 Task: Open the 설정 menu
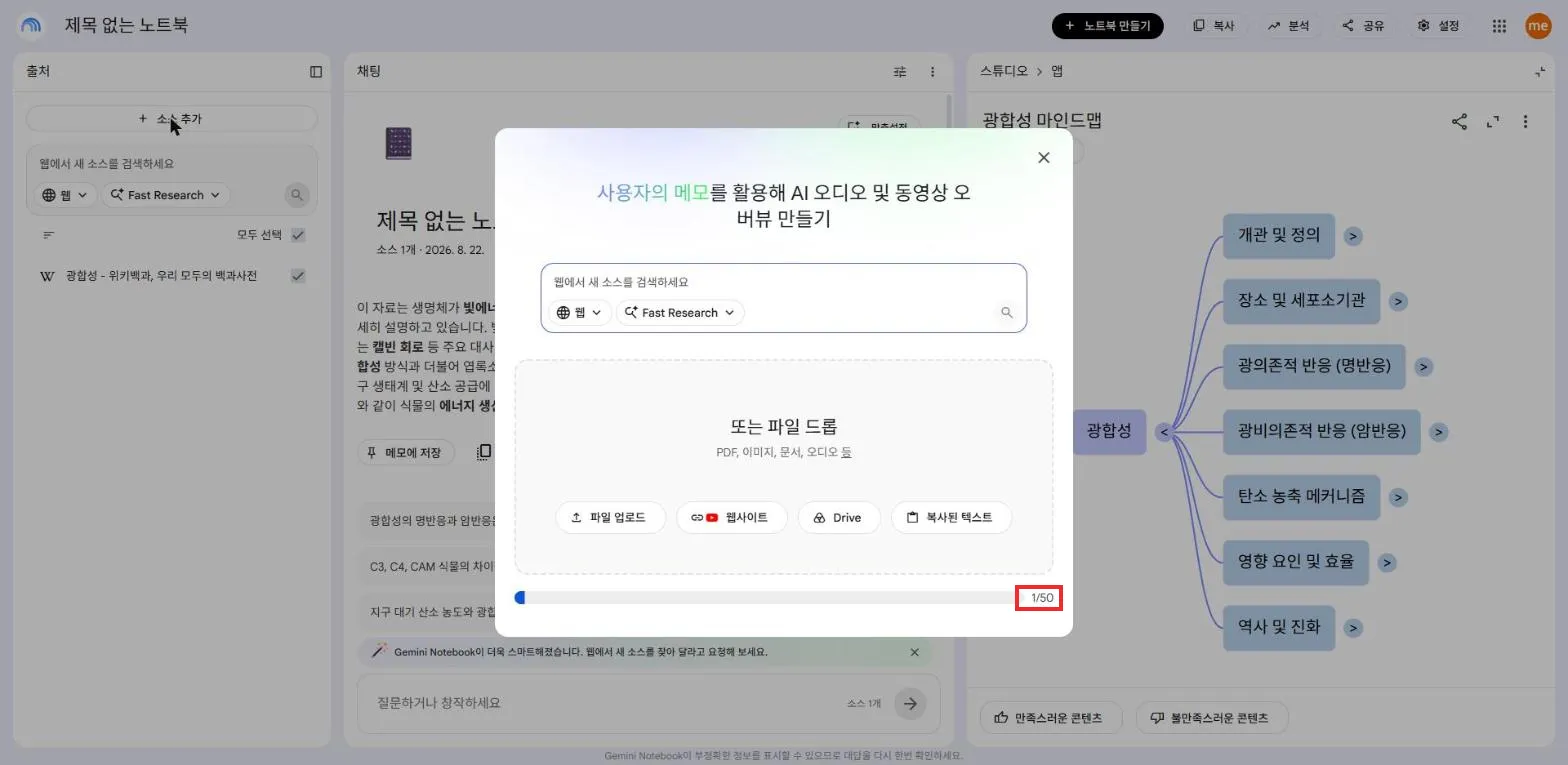click(x=1438, y=26)
